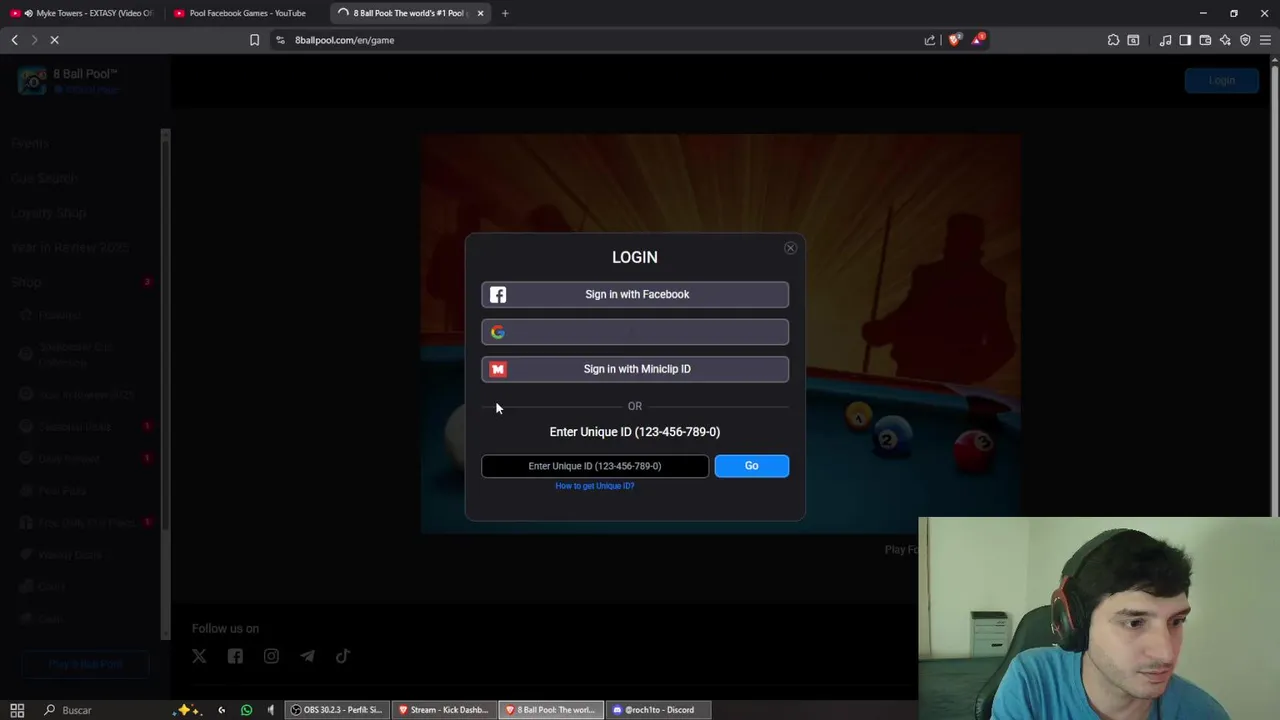The image size is (1280, 720).
Task: Switch to the Myke Towers EXTASY tab
Action: click(x=84, y=13)
